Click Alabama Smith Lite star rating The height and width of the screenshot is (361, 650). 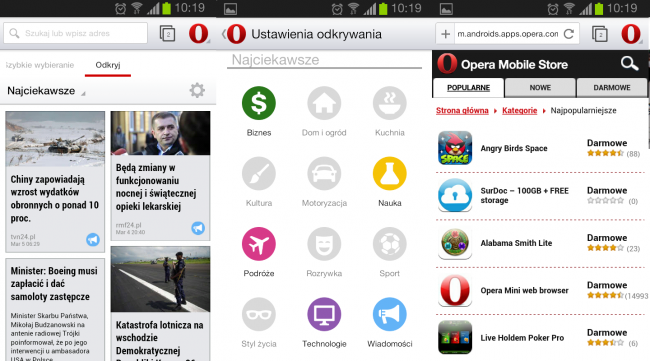(x=606, y=248)
